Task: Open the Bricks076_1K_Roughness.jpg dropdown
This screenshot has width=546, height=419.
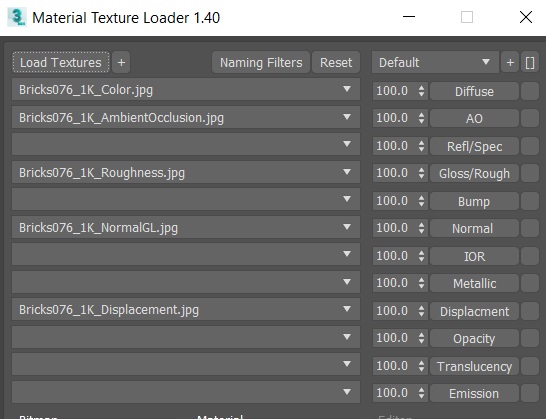Action: 186,172
